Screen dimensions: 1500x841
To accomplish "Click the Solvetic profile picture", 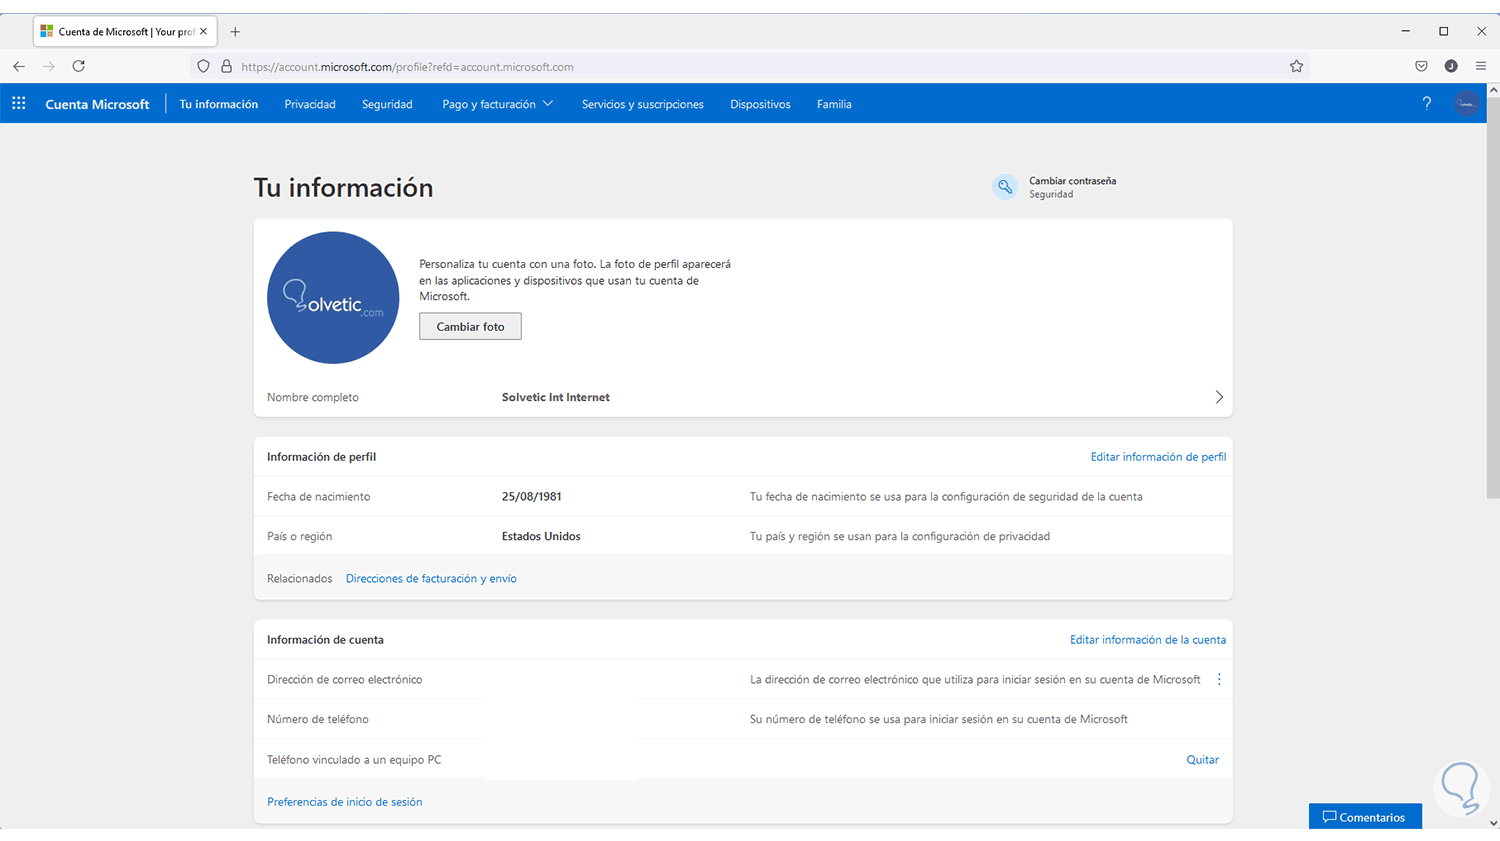I will click(x=333, y=298).
